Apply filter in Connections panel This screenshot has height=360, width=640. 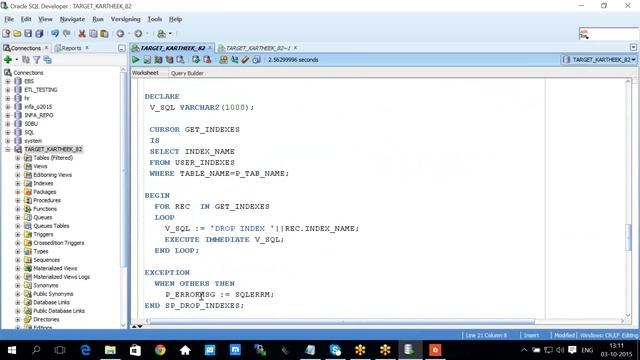pyautogui.click(x=37, y=60)
